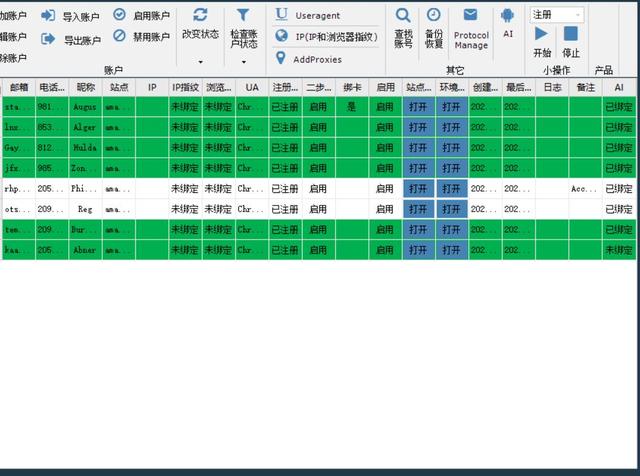Click the Useragent text button
The image size is (640, 476).
click(318, 16)
